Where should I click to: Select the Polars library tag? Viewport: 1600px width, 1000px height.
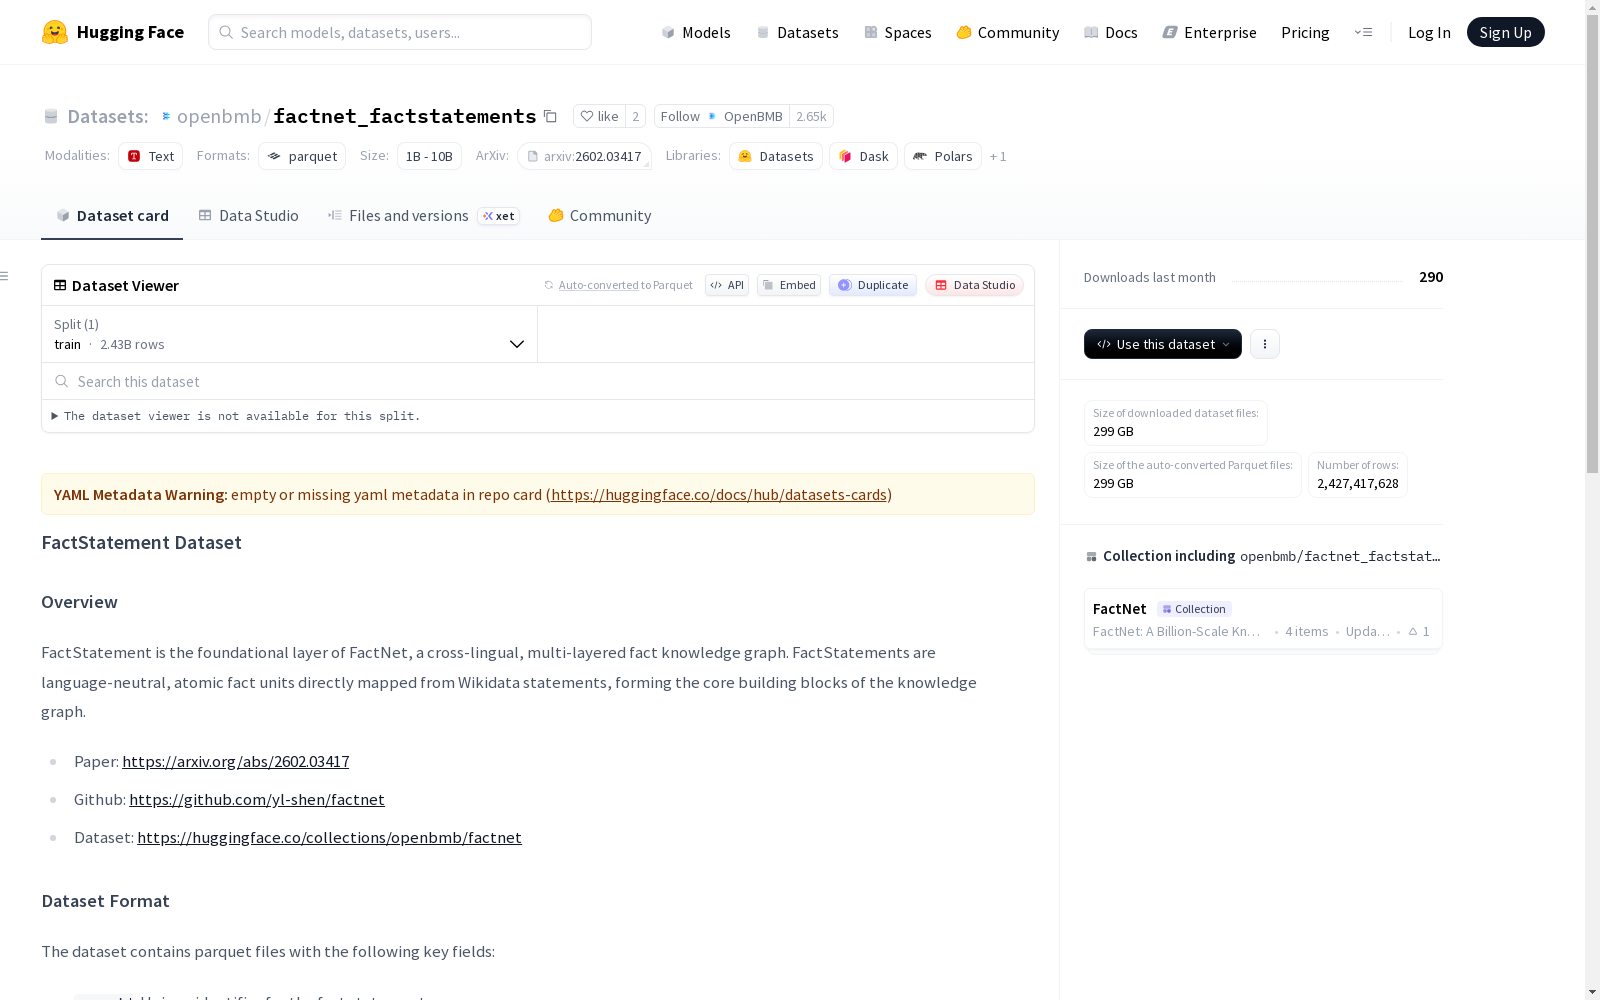coord(943,156)
